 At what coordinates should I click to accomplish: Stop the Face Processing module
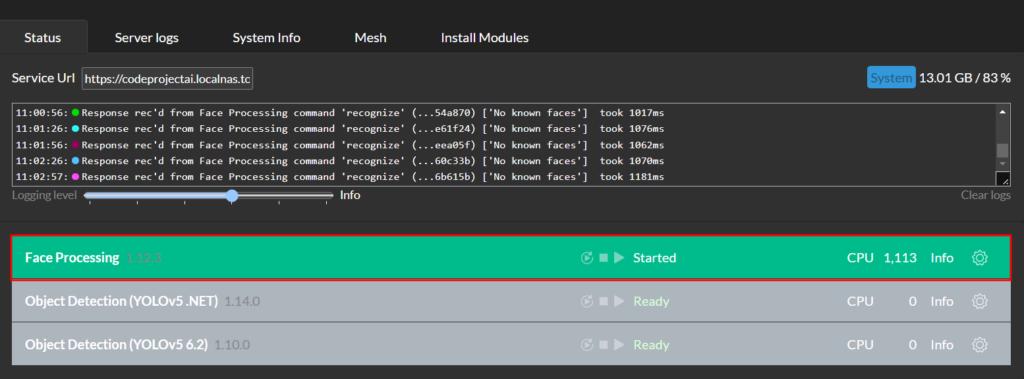tap(603, 258)
